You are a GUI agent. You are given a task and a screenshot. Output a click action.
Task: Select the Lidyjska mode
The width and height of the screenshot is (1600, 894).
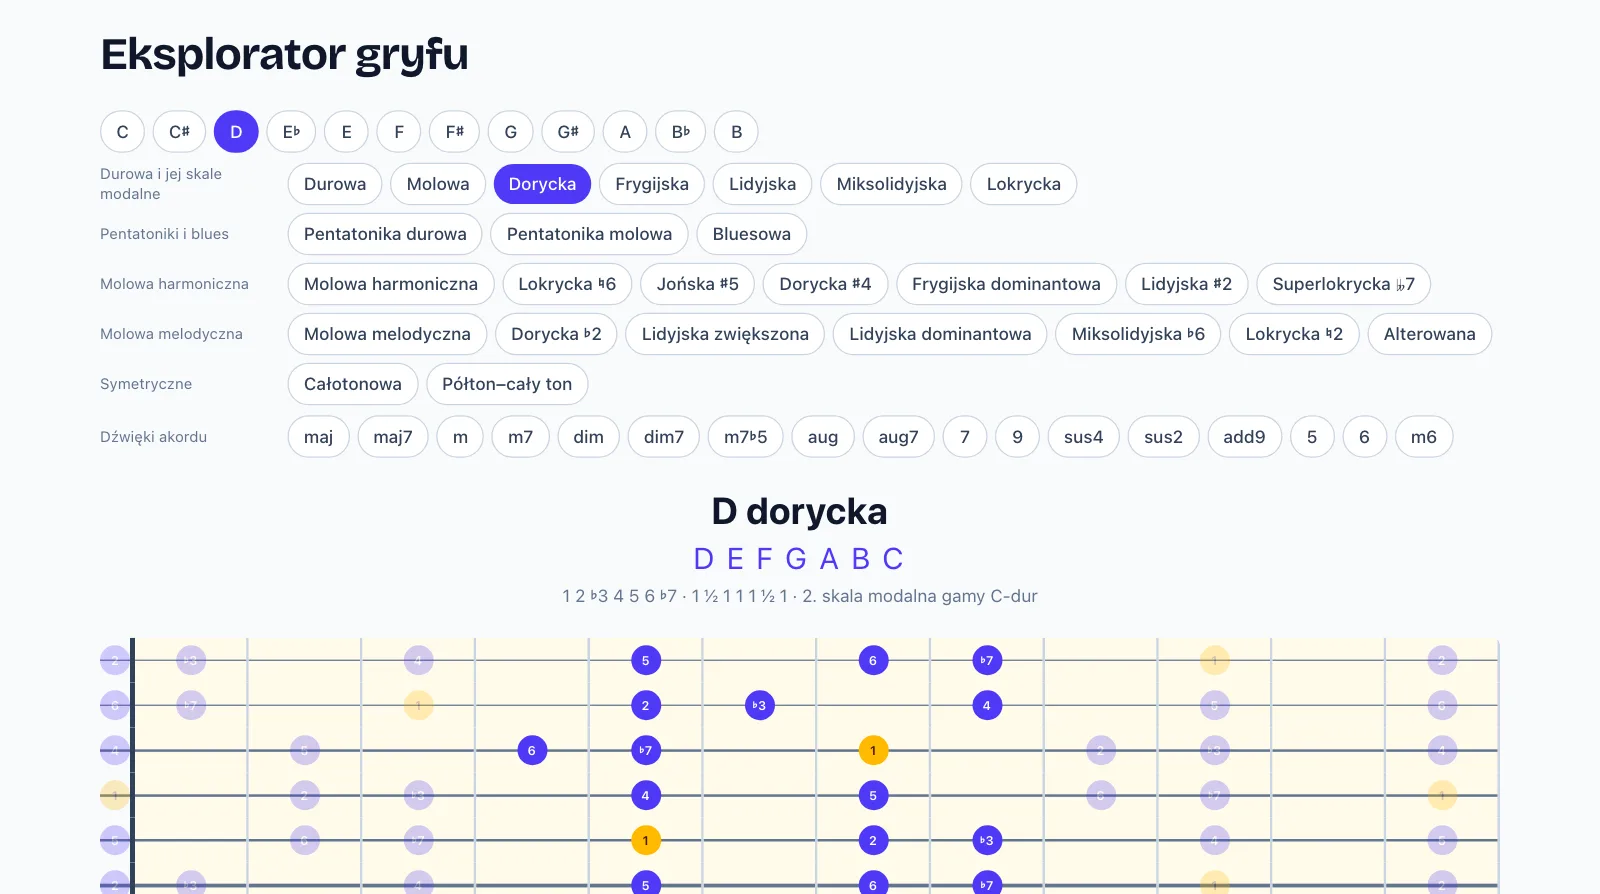[762, 184]
